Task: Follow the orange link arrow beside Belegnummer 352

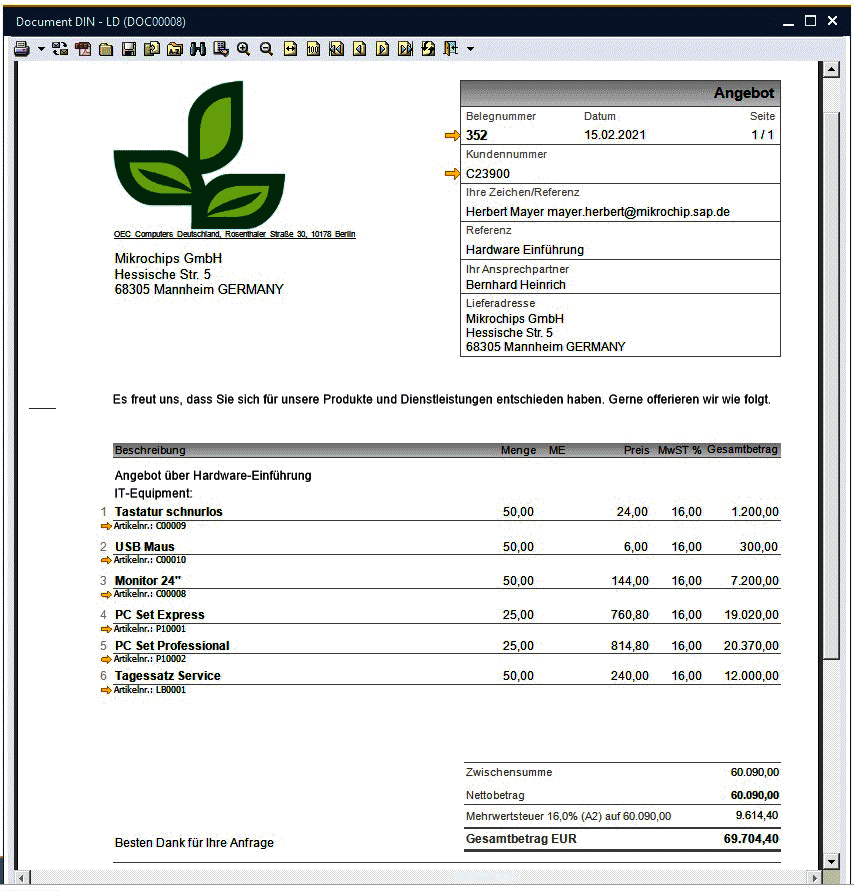Action: click(x=453, y=135)
